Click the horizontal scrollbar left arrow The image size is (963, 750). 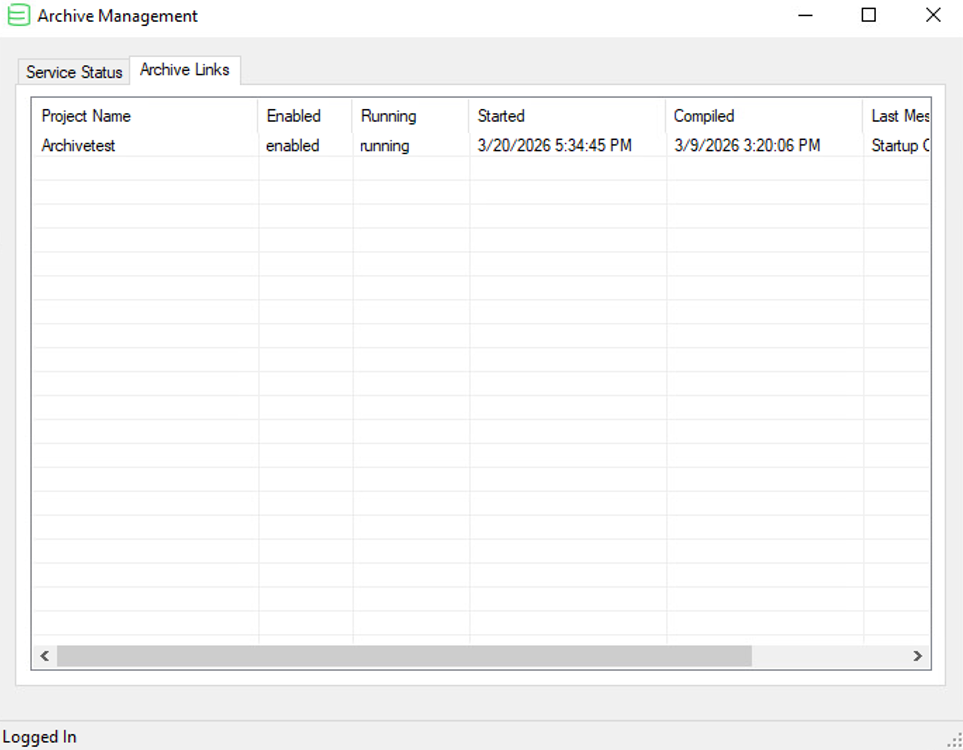(x=45, y=656)
